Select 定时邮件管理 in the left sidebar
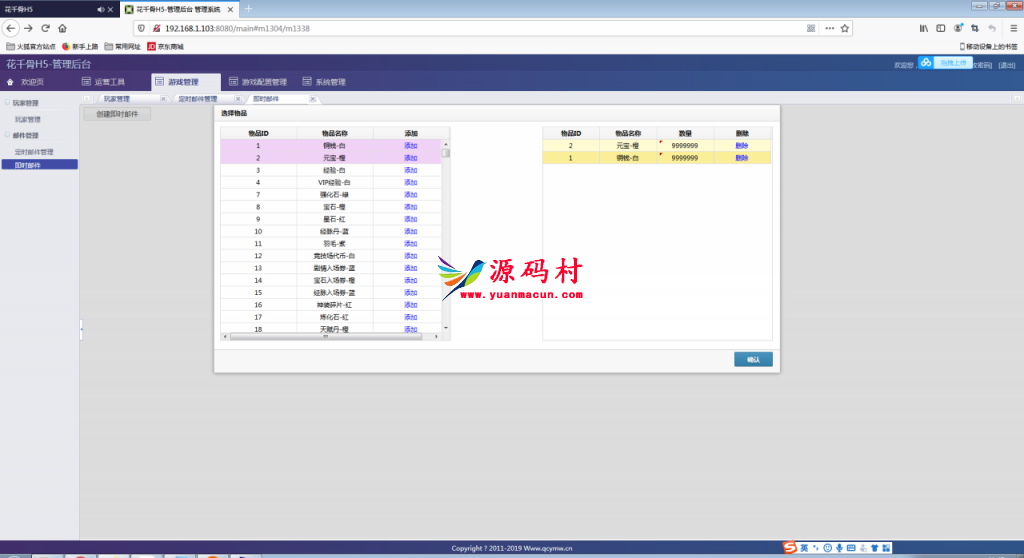This screenshot has height=558, width=1024. [x=34, y=152]
